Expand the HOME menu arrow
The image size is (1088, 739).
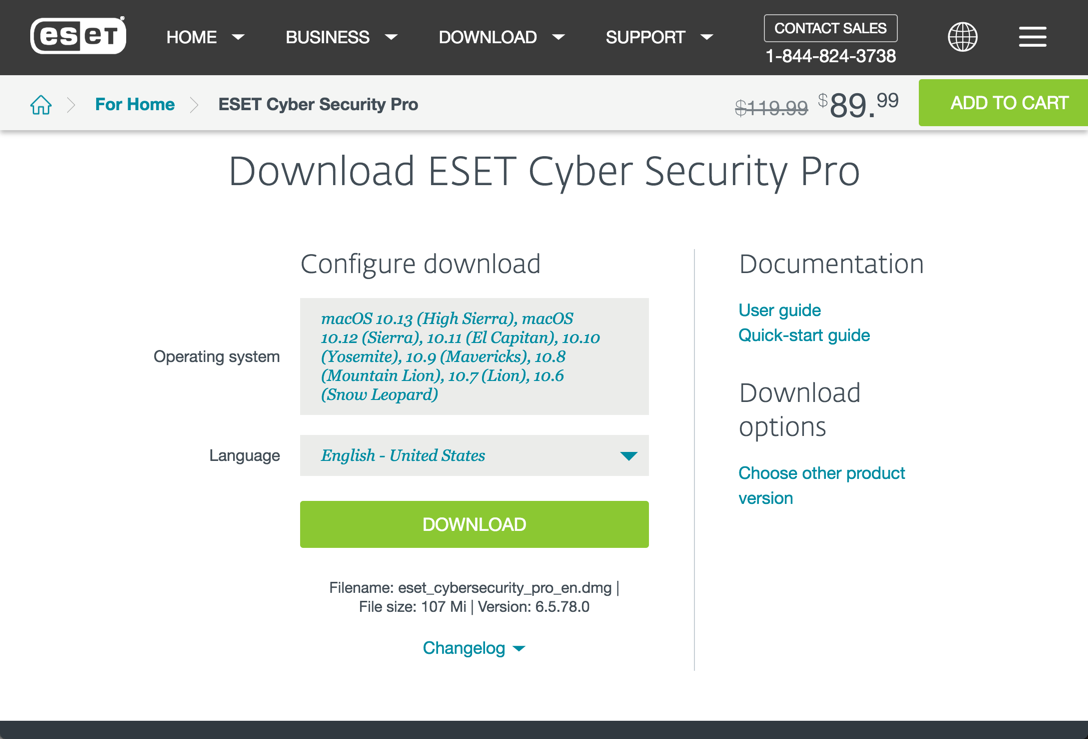(238, 37)
